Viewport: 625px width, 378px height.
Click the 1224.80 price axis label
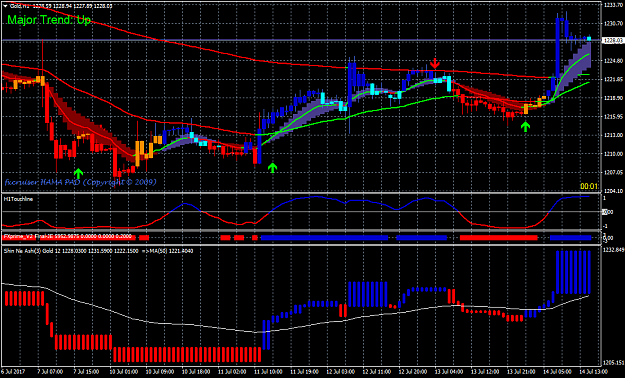click(x=614, y=61)
